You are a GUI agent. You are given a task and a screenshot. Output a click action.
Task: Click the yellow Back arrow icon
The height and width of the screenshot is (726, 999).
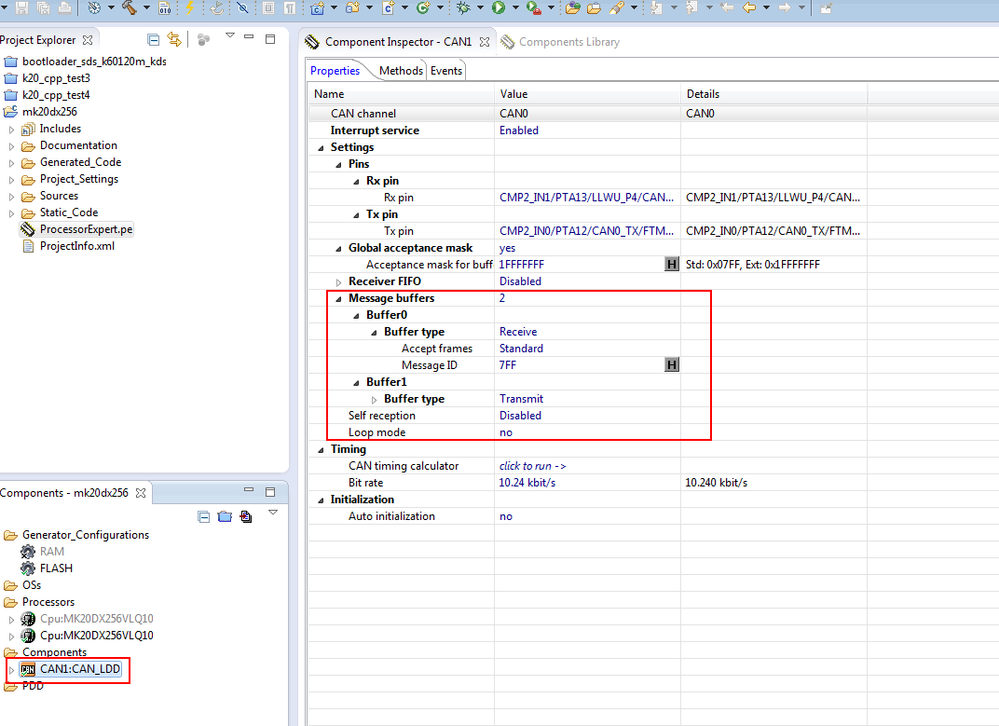pos(749,8)
